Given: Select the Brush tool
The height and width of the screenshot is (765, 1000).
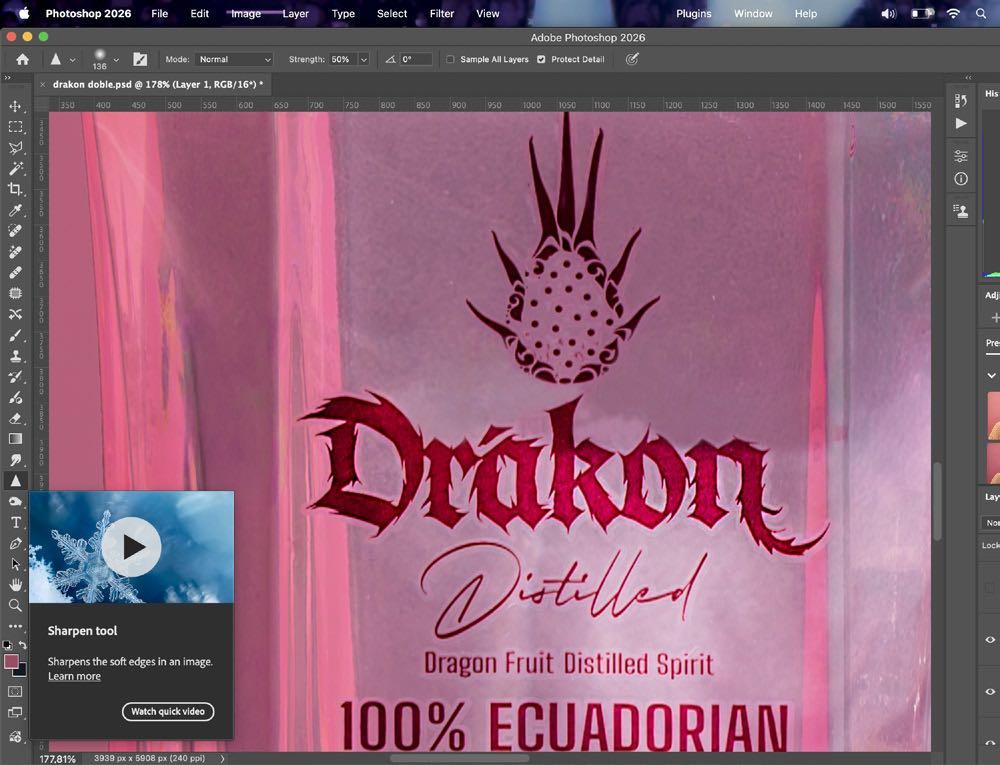Looking at the screenshot, I should (x=15, y=335).
